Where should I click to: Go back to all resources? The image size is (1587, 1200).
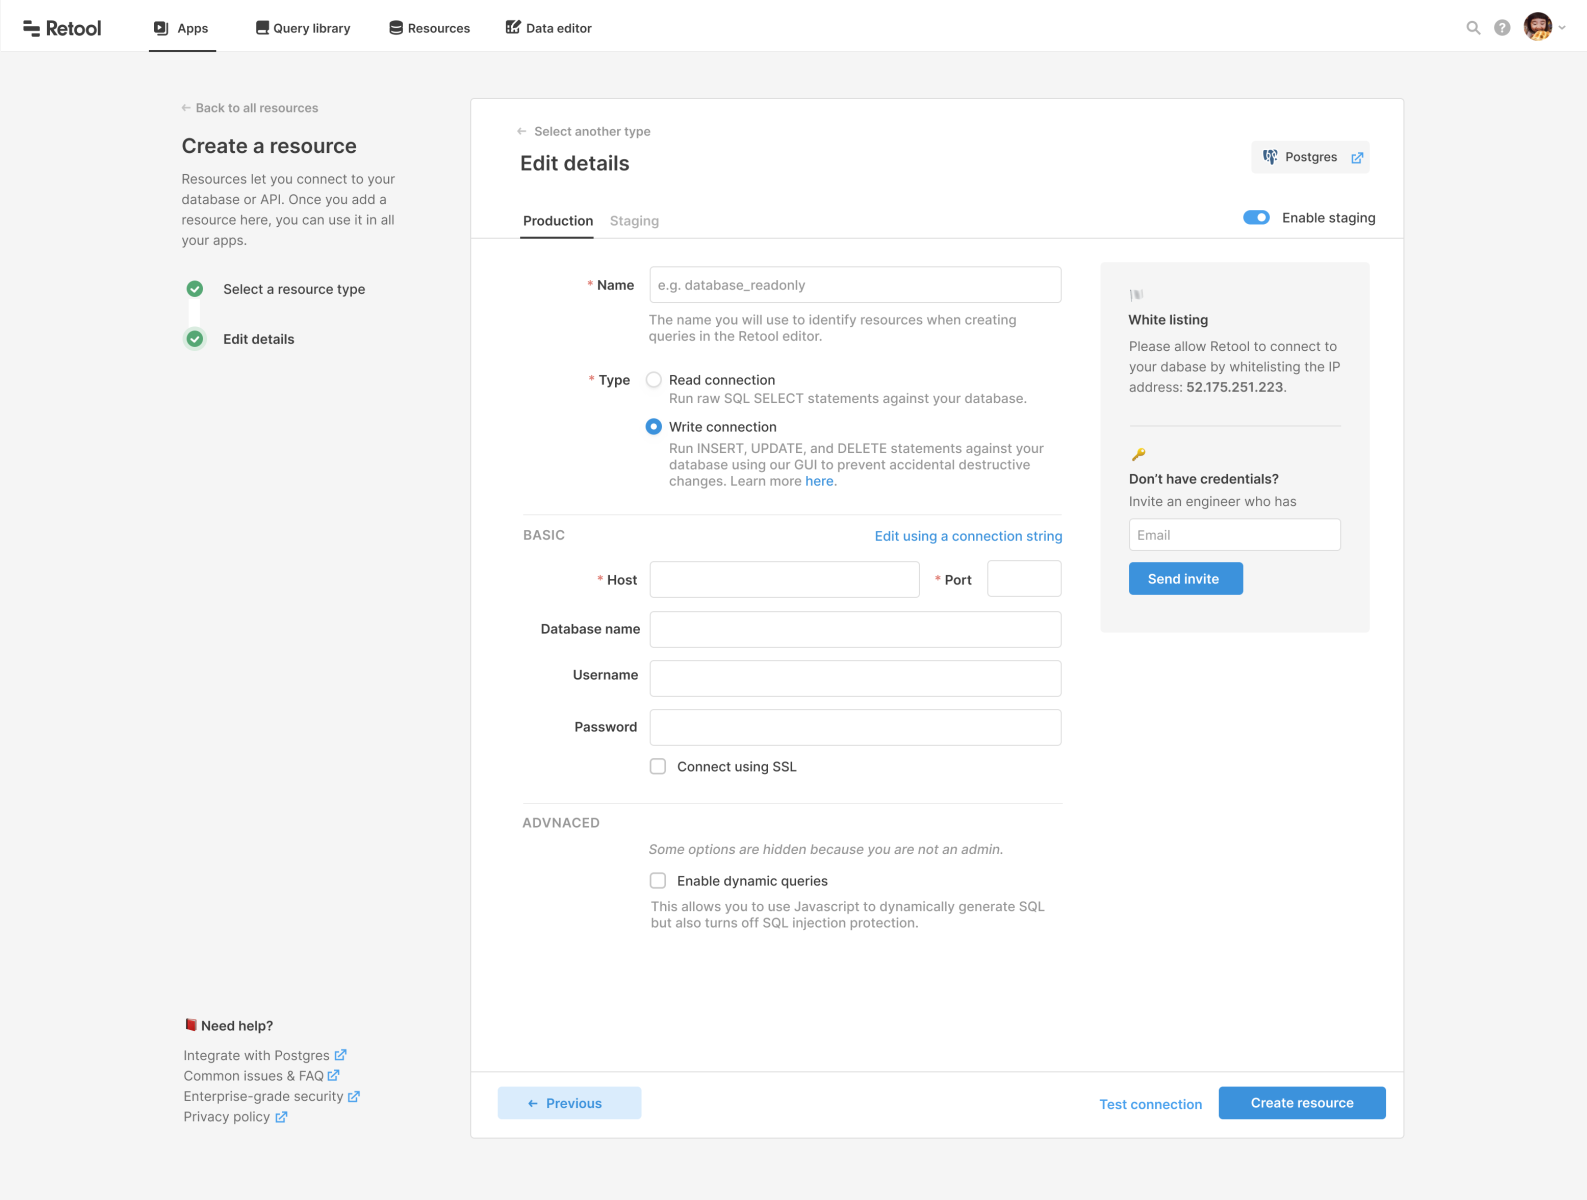(x=250, y=108)
